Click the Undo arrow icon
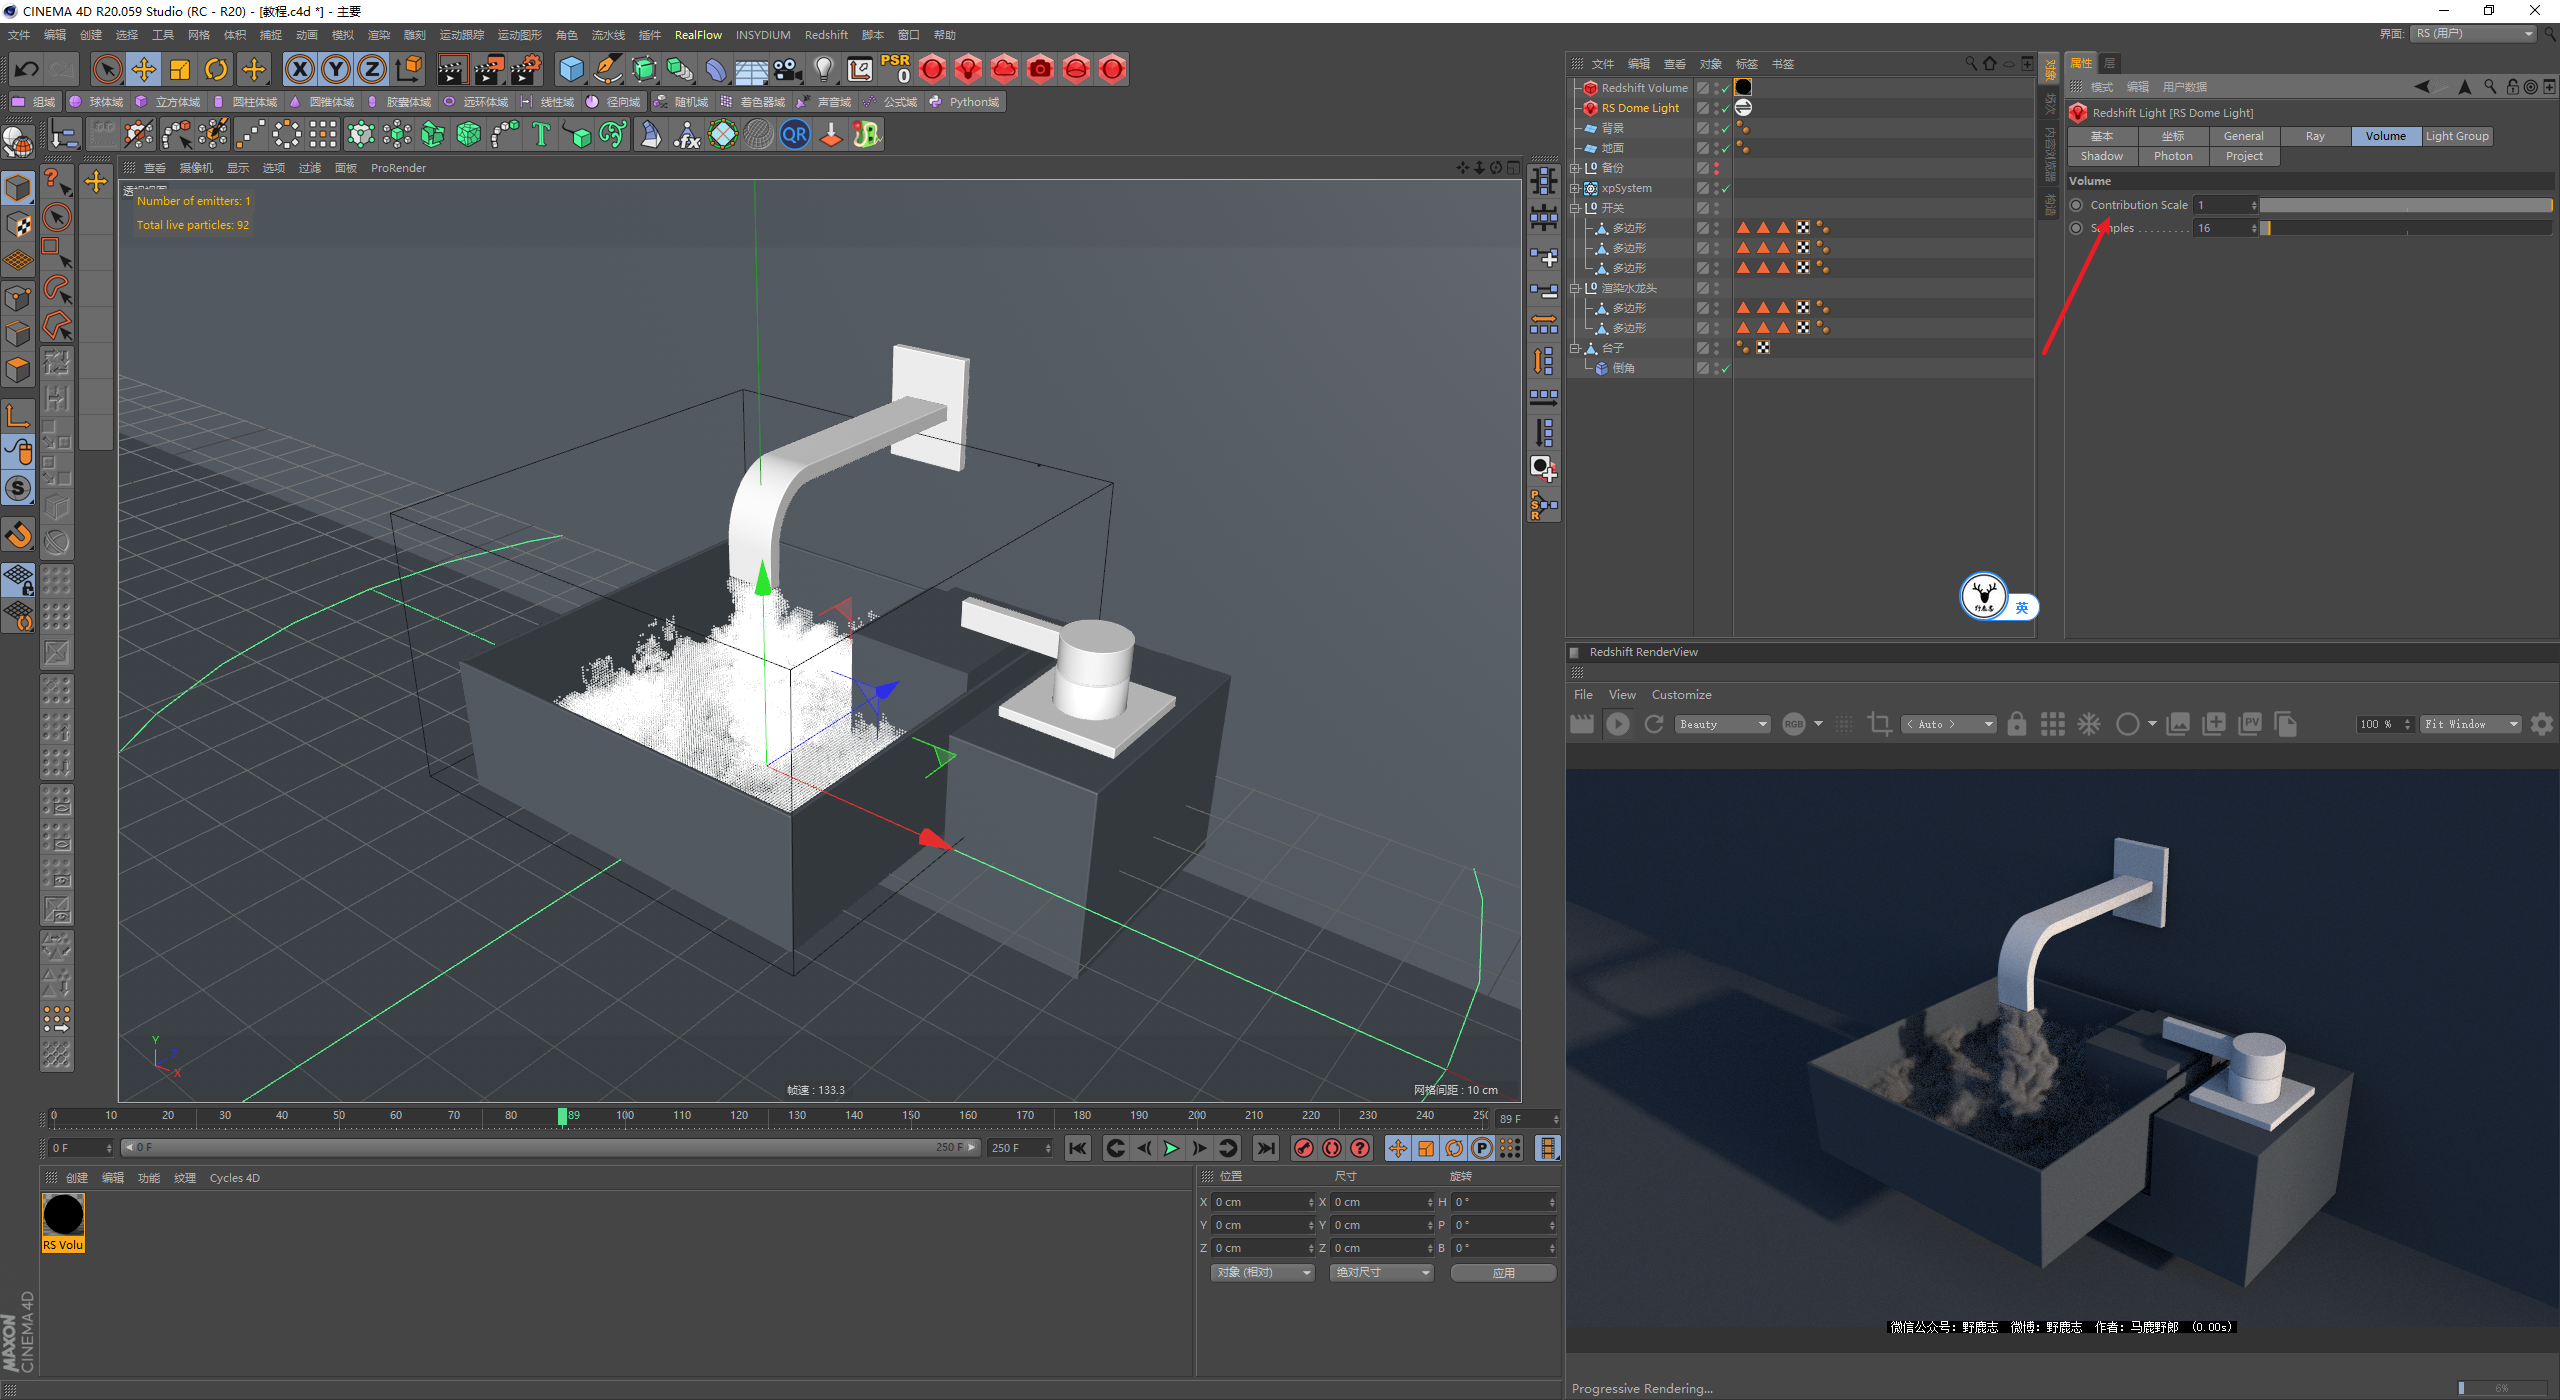The image size is (2560, 1400). coord(27,69)
